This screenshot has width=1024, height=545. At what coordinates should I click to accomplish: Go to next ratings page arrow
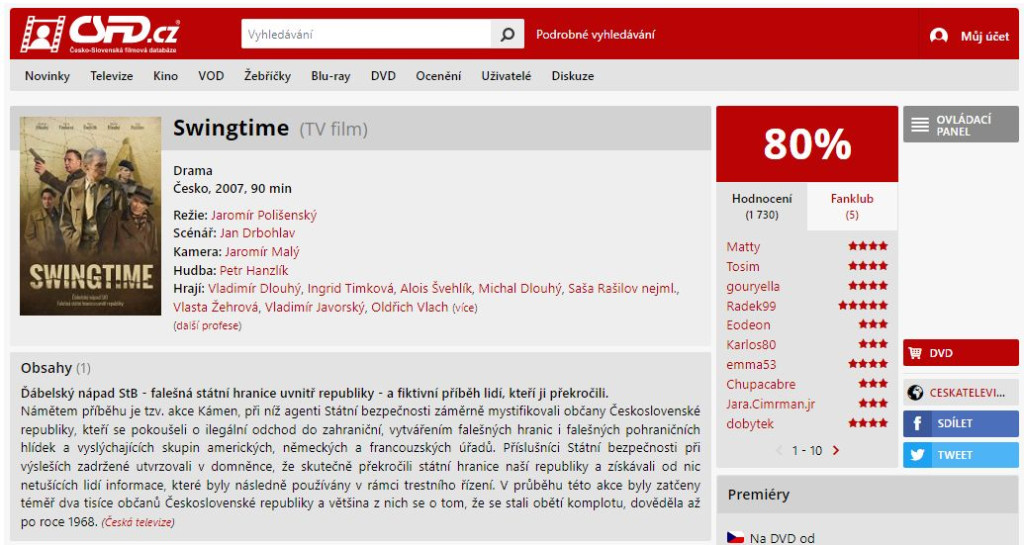(835, 450)
